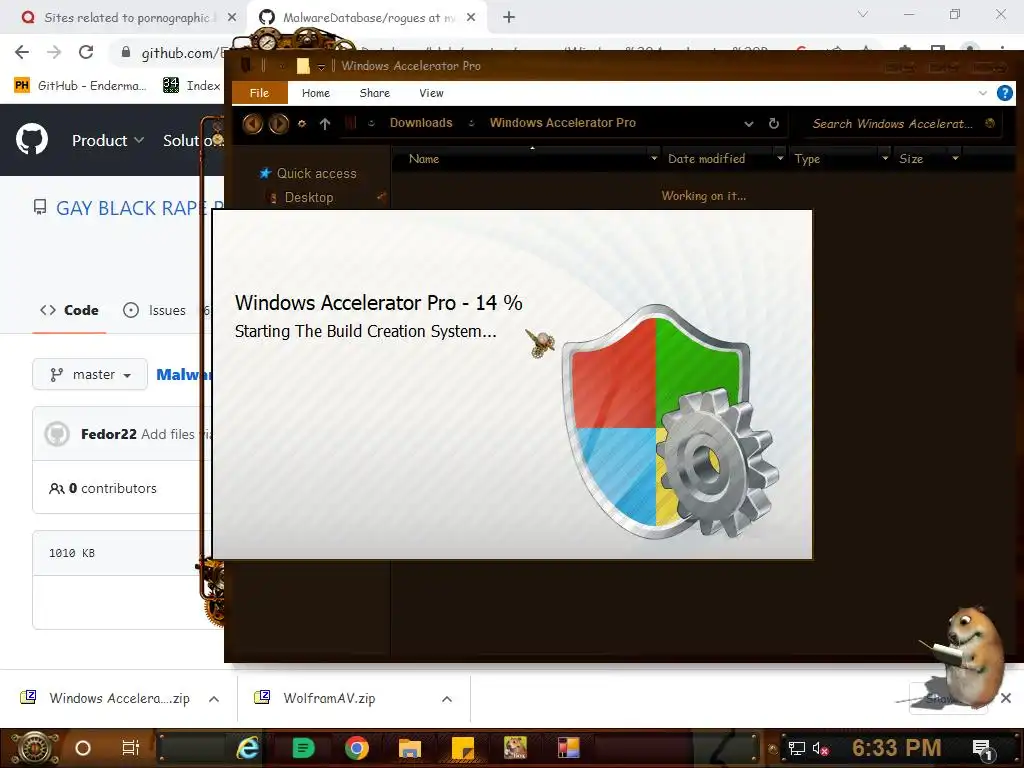The height and width of the screenshot is (768, 1024).
Task: Close the 'Sites related to pornographic' tab
Action: click(232, 18)
